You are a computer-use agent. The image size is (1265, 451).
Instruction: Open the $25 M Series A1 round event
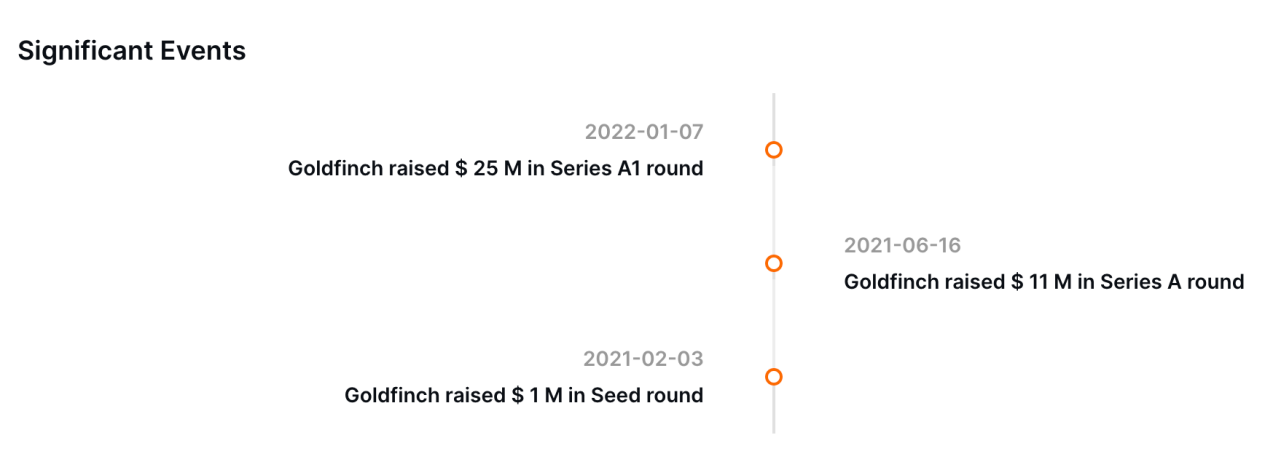click(495, 168)
